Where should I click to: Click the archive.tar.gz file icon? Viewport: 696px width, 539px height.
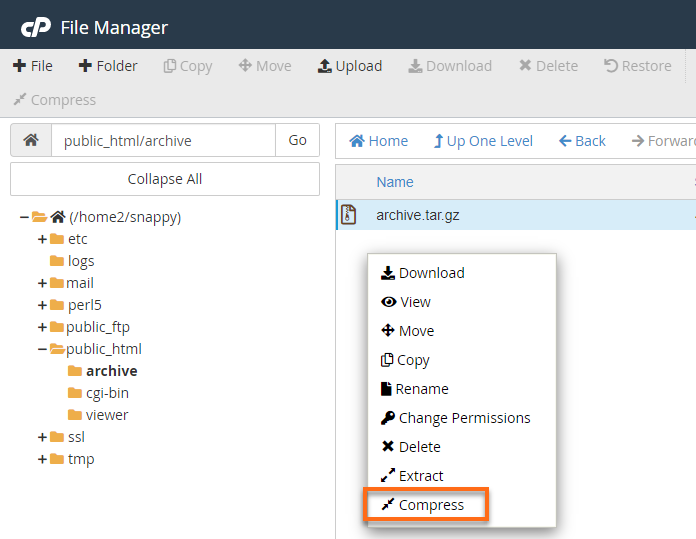348,215
